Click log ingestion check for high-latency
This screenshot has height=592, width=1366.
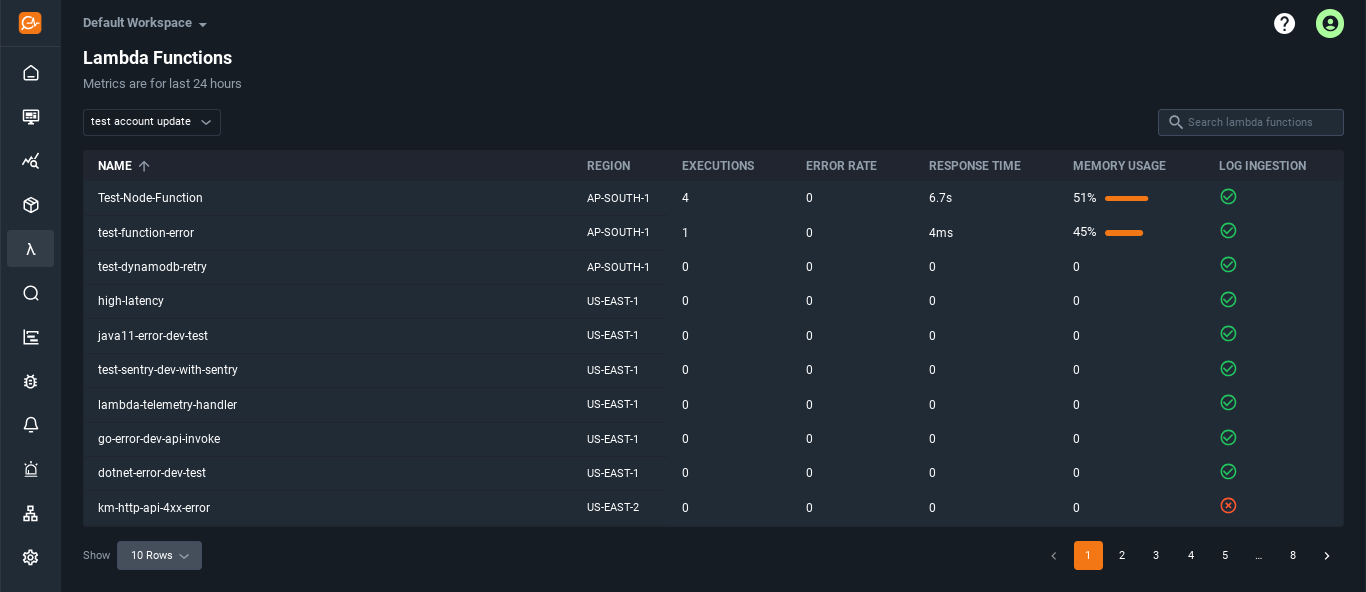coord(1229,300)
